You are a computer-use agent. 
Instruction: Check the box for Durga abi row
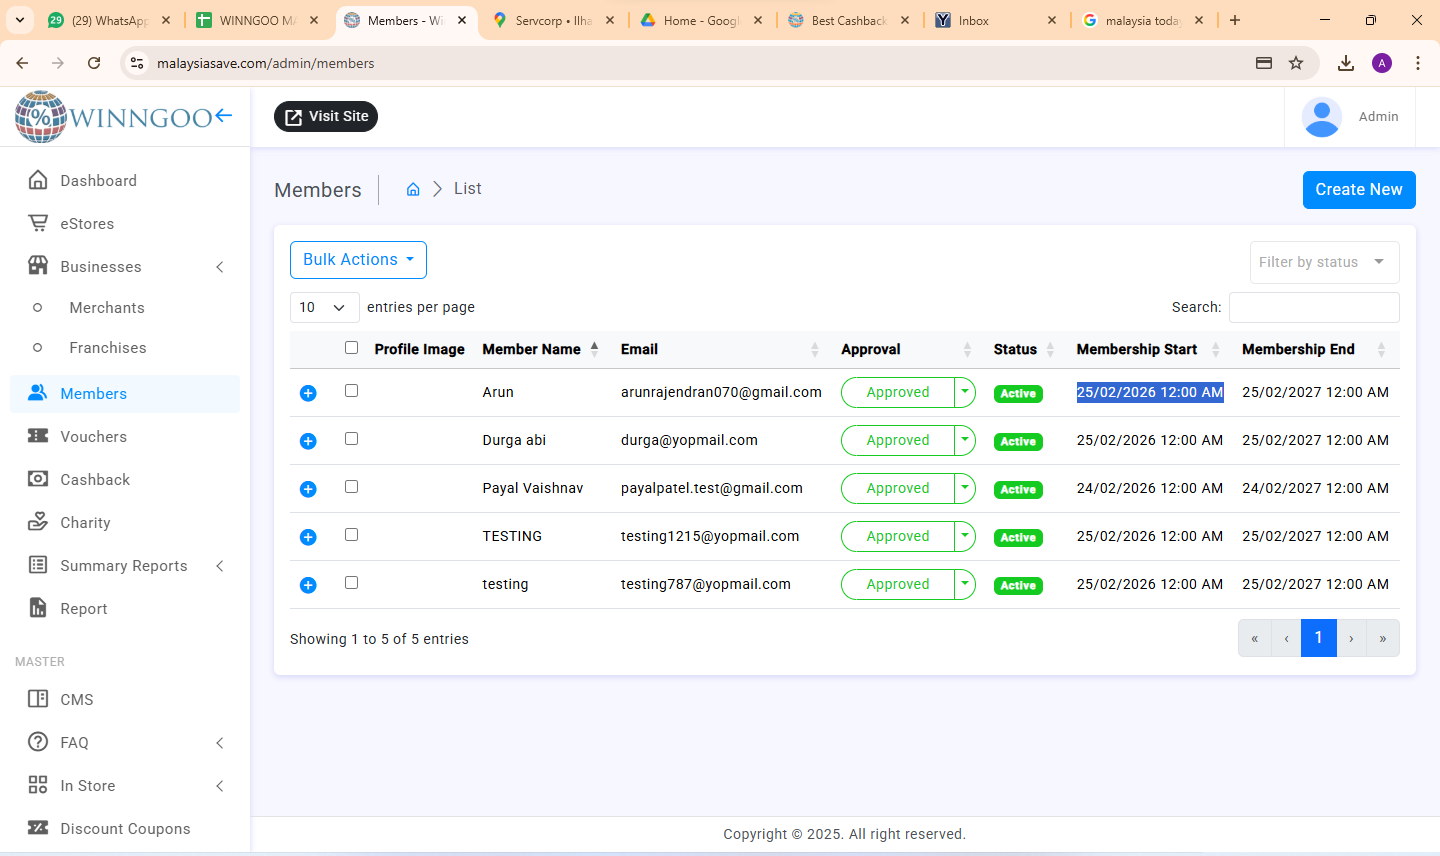point(351,439)
